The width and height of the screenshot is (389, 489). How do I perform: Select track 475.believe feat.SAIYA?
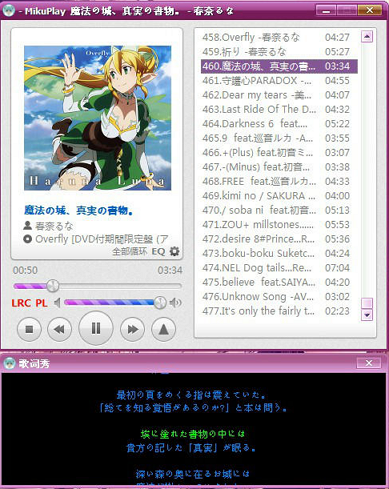pos(279,282)
